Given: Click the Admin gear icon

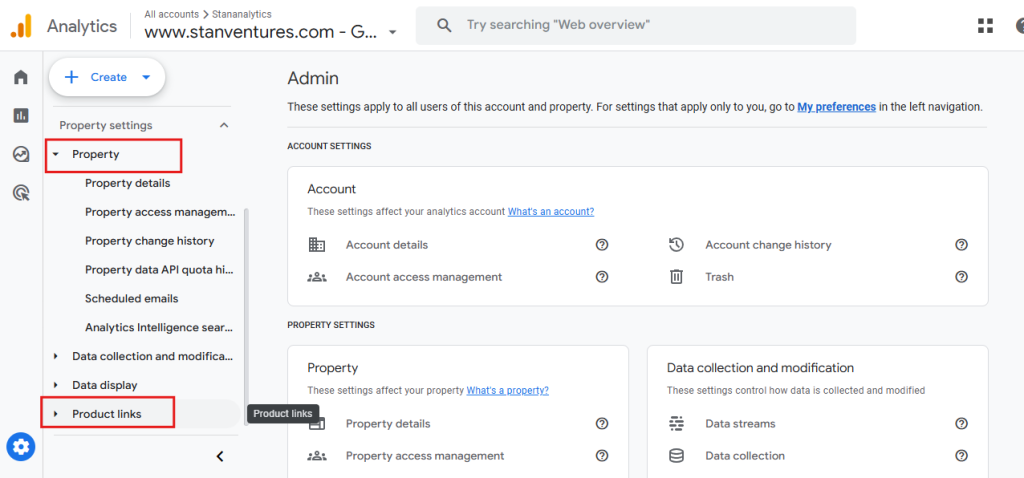Looking at the screenshot, I should click(x=21, y=447).
